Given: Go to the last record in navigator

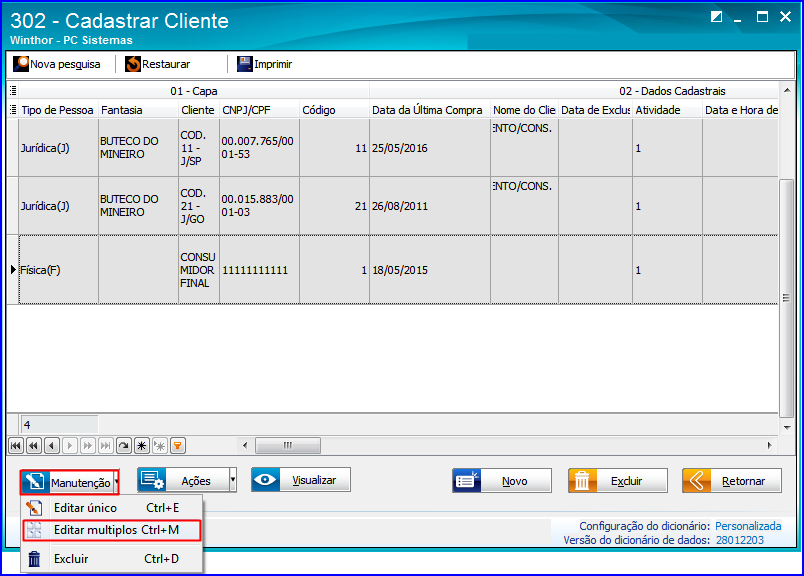Looking at the screenshot, I should point(106,446).
